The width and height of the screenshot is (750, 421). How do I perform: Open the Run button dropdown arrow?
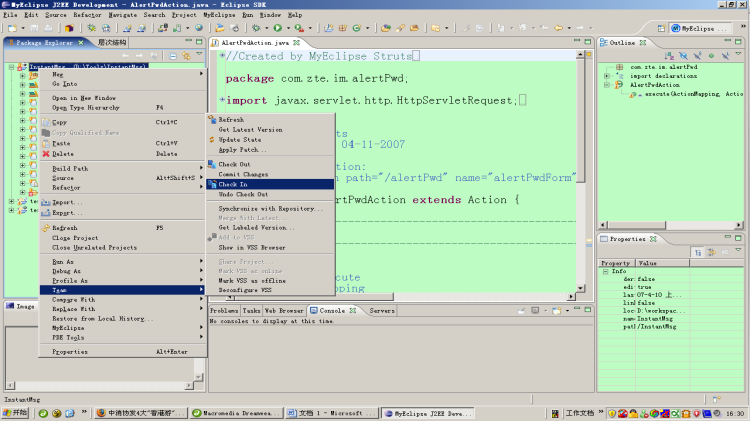click(x=288, y=28)
